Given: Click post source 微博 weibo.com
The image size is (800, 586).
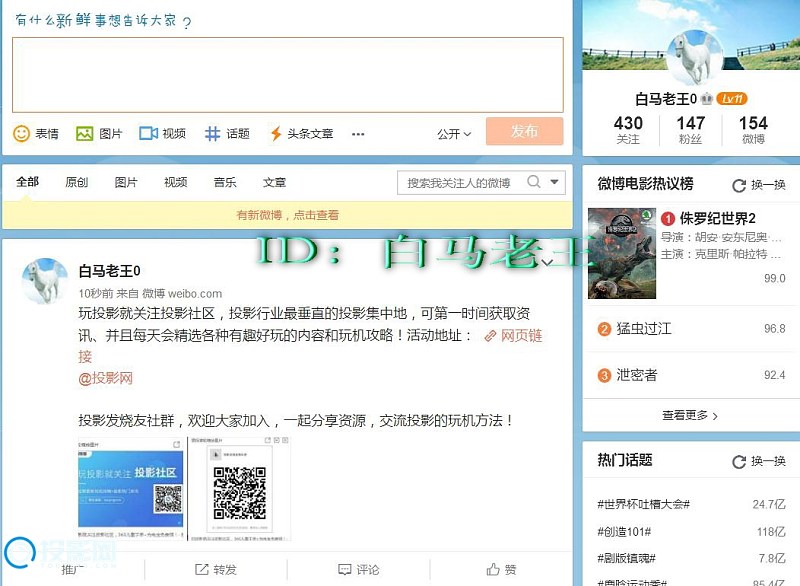Looking at the screenshot, I should tap(182, 293).
